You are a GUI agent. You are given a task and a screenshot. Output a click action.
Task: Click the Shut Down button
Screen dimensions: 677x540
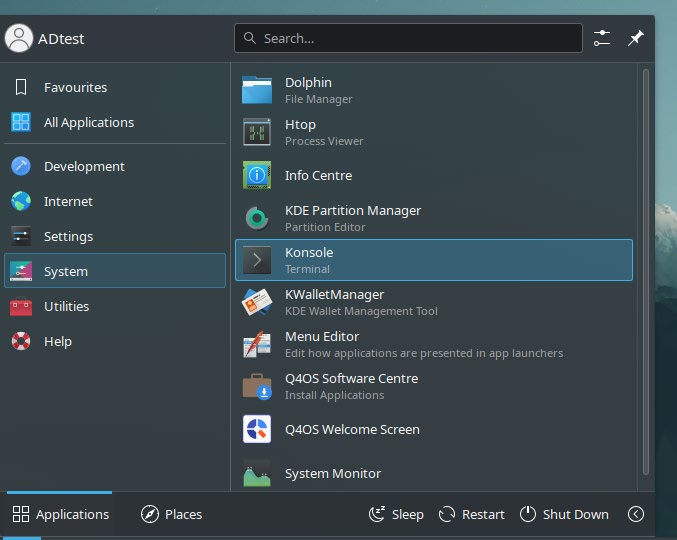coord(564,514)
